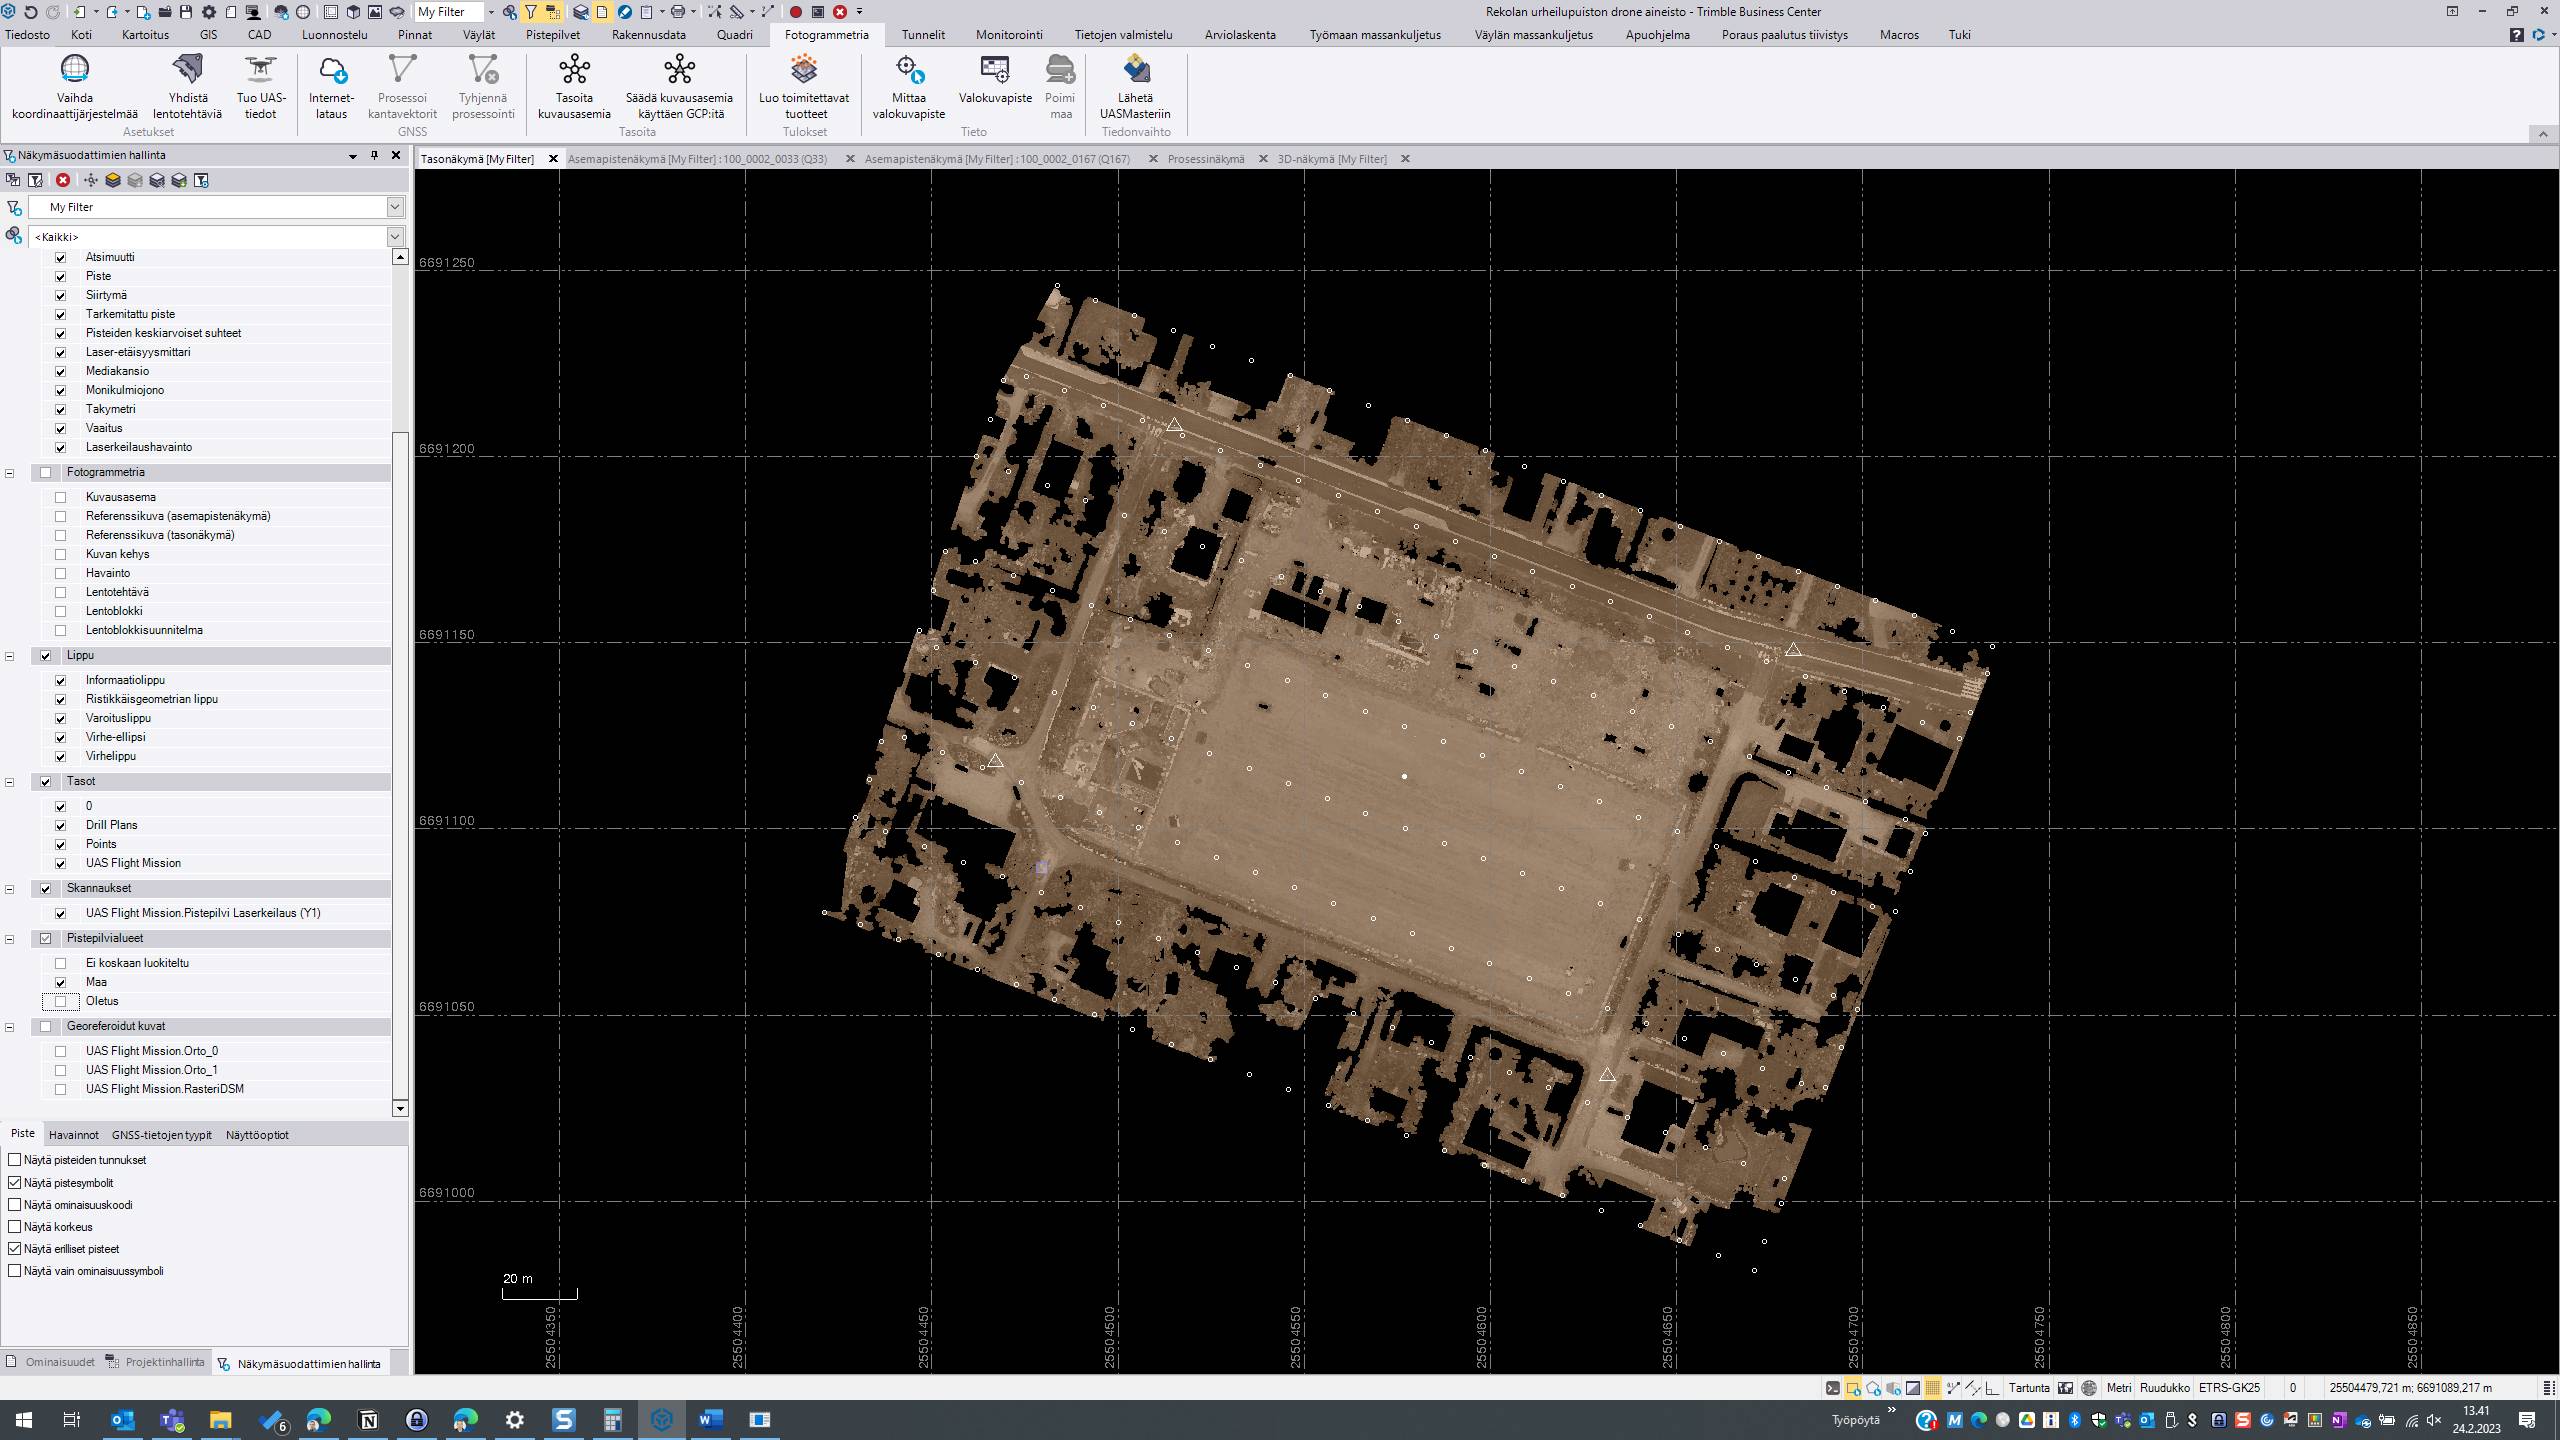Open the Pistepilvet ribbon tab

point(552,35)
